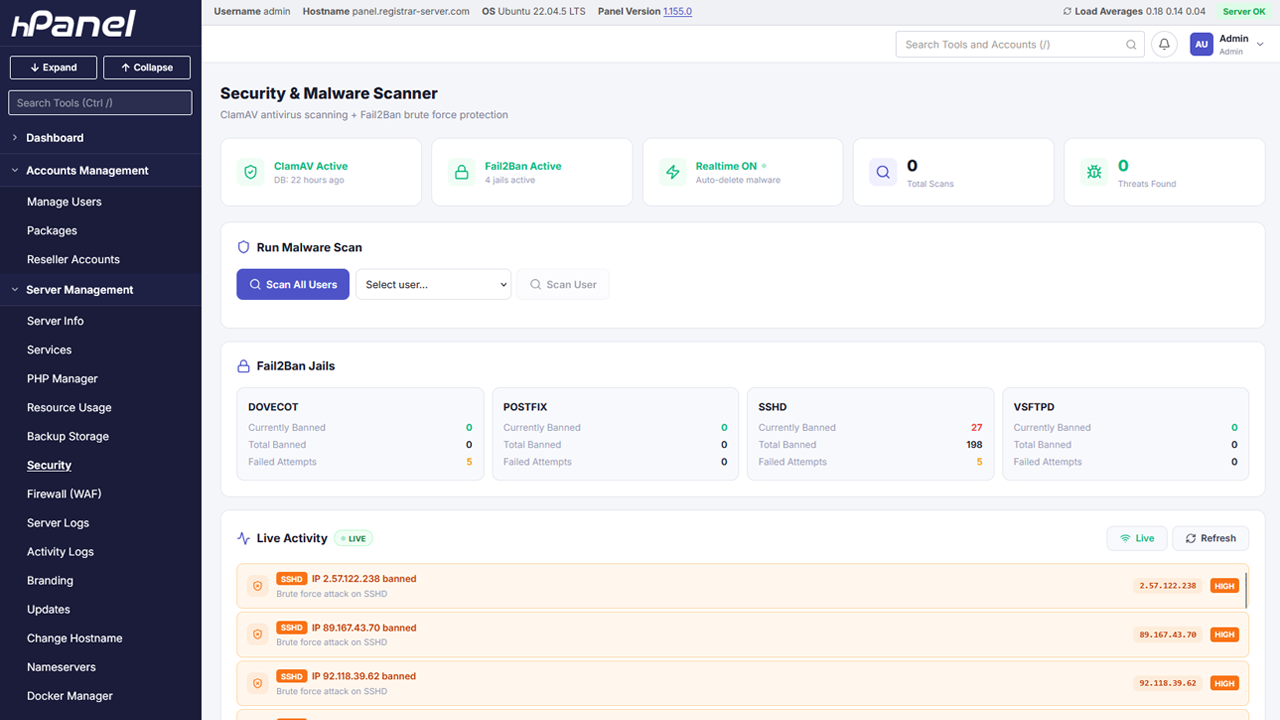Click the 89.167.43.70 IP badge
The image size is (1280, 720).
click(1168, 634)
